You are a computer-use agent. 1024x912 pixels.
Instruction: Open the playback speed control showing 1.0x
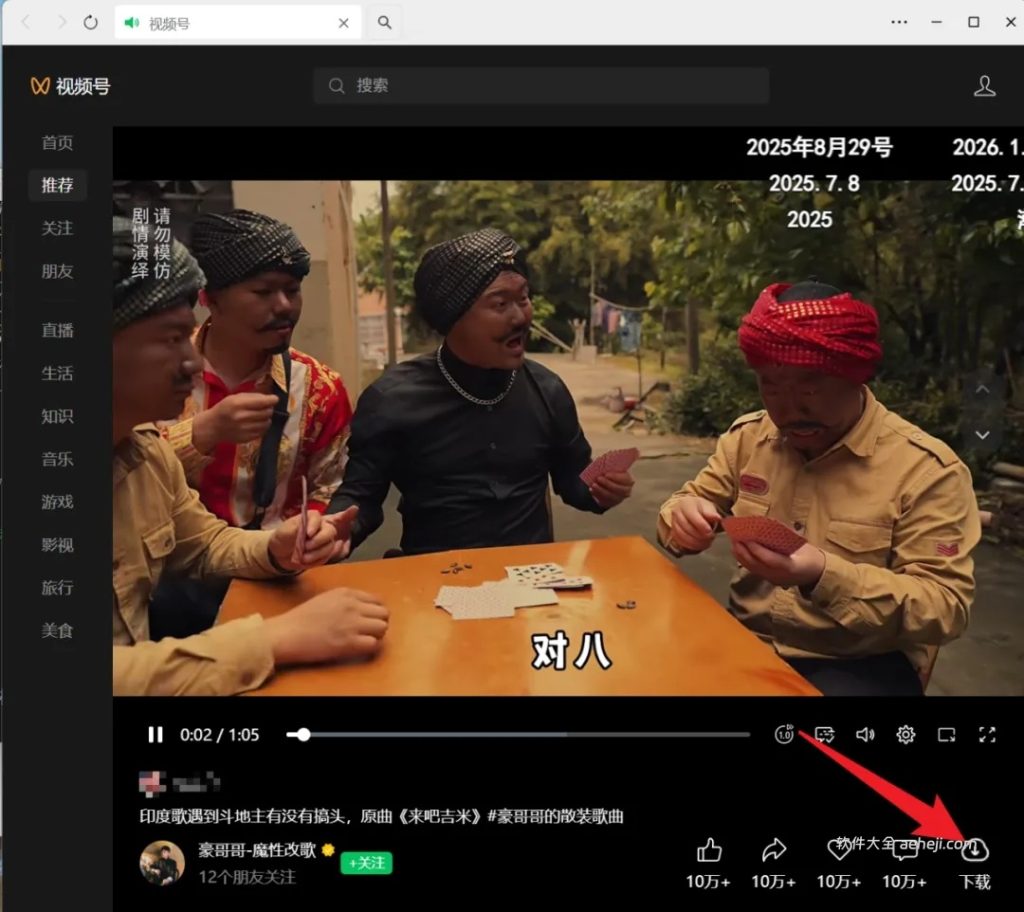(x=784, y=734)
